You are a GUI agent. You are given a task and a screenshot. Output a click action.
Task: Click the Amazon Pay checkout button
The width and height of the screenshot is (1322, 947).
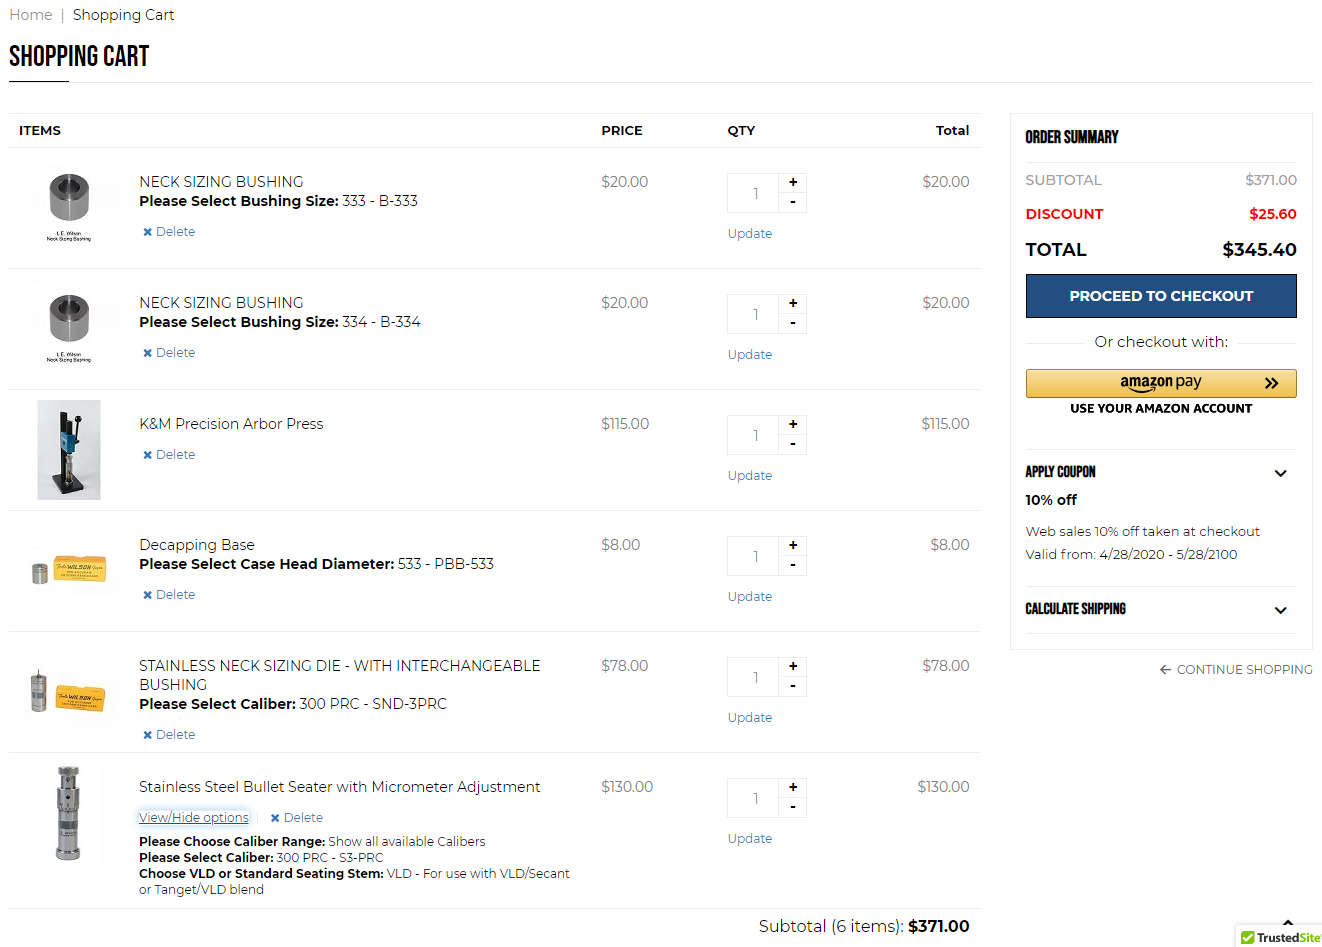(x=1160, y=383)
